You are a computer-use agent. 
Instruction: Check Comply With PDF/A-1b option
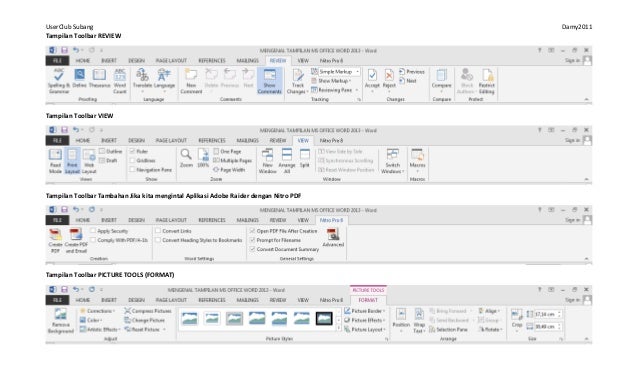pyautogui.click(x=93, y=240)
